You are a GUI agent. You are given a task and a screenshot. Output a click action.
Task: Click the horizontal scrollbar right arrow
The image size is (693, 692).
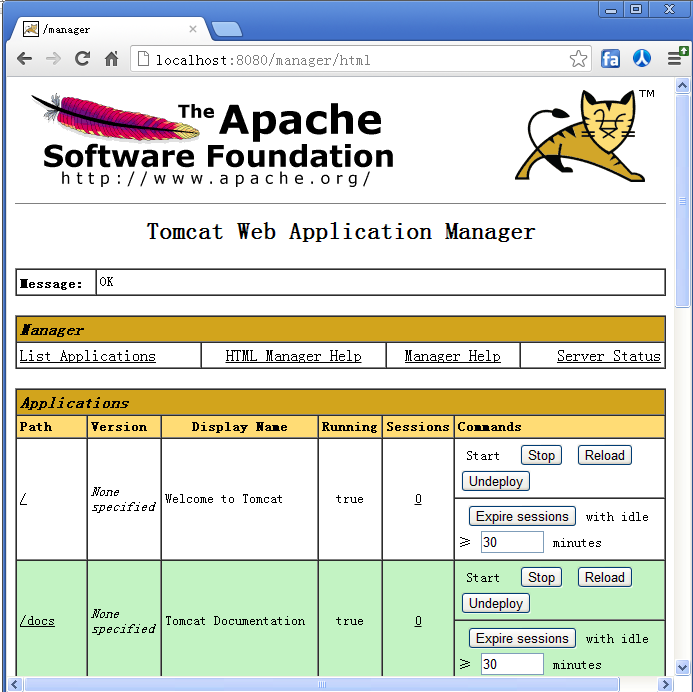point(665,684)
